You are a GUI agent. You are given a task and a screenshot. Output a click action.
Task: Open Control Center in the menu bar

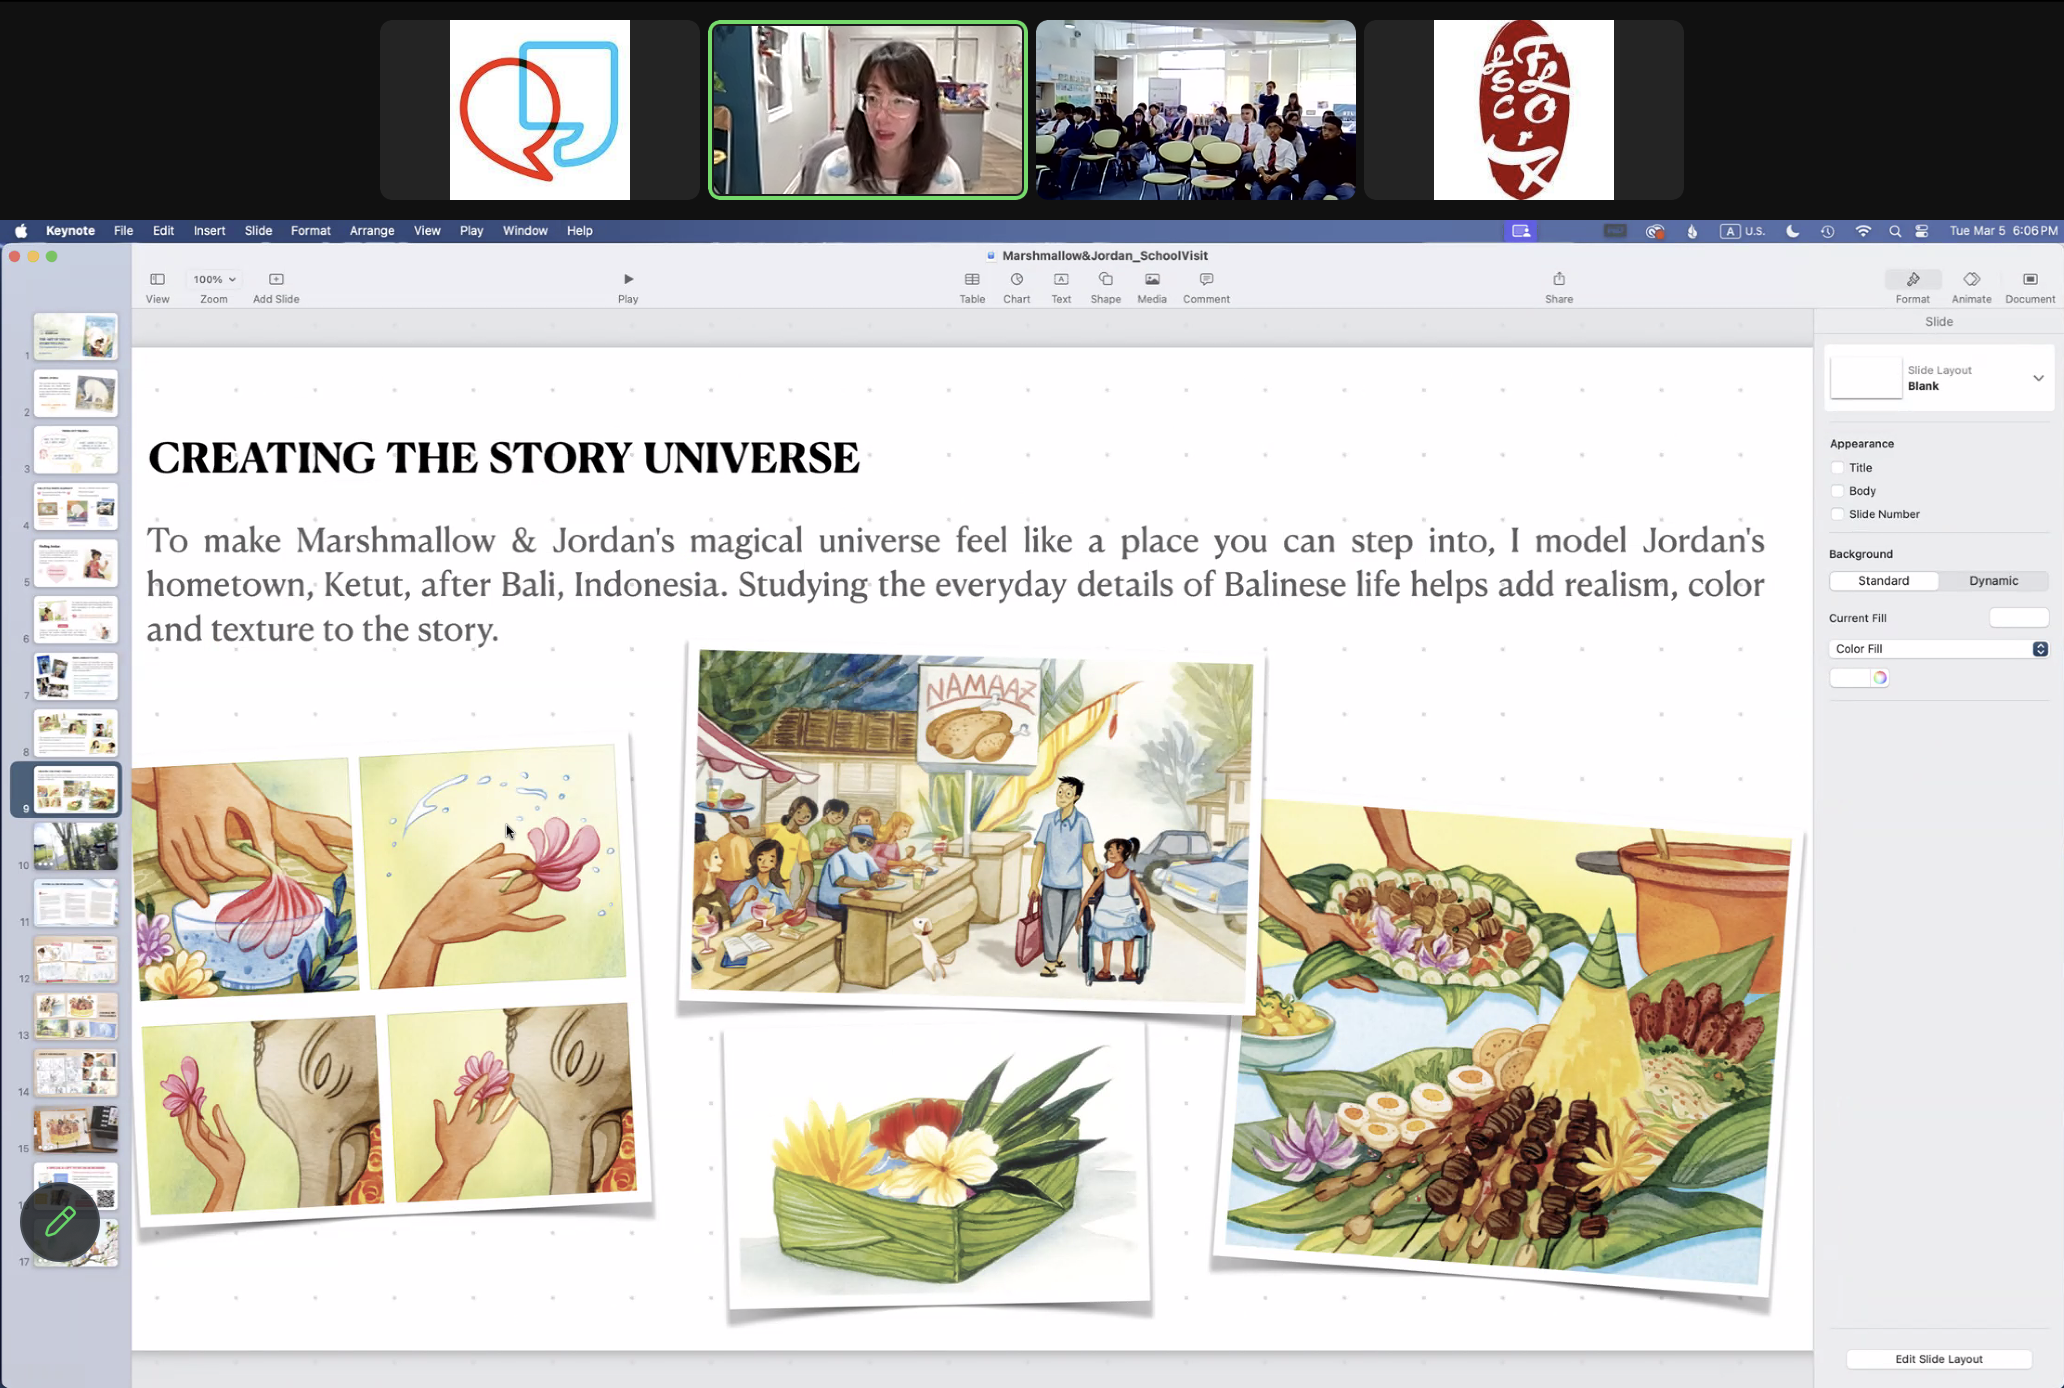1922,230
